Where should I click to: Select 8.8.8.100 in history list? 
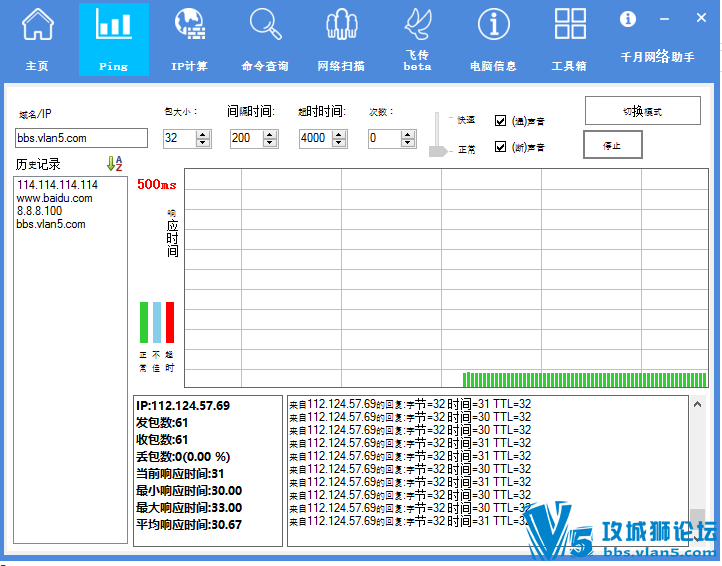pyautogui.click(x=39, y=211)
